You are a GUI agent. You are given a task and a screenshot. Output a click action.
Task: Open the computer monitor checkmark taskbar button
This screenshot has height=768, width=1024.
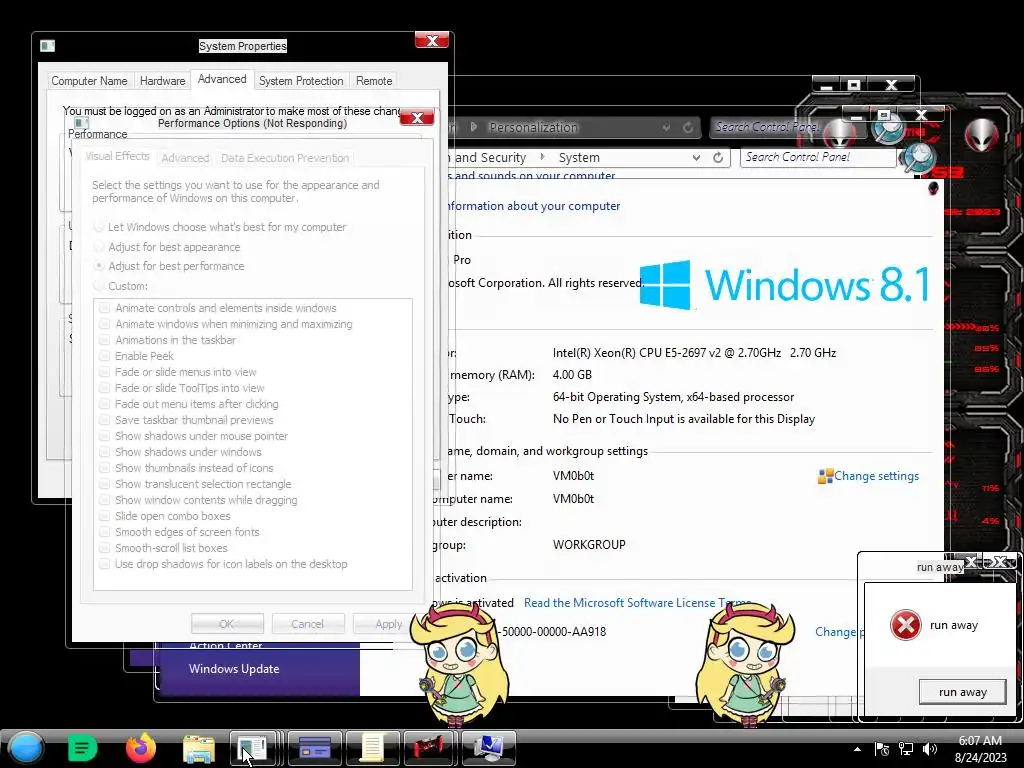click(x=488, y=748)
